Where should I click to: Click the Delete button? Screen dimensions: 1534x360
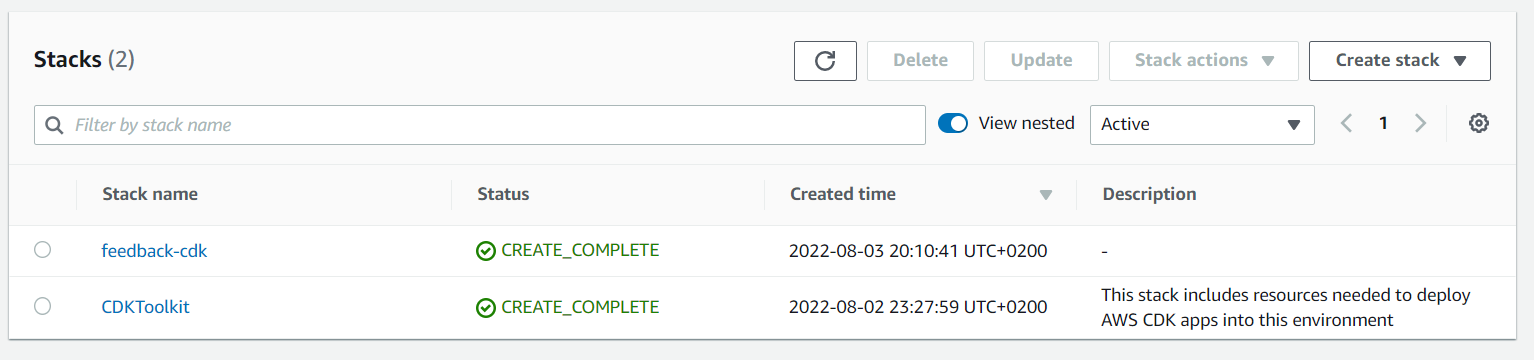920,61
